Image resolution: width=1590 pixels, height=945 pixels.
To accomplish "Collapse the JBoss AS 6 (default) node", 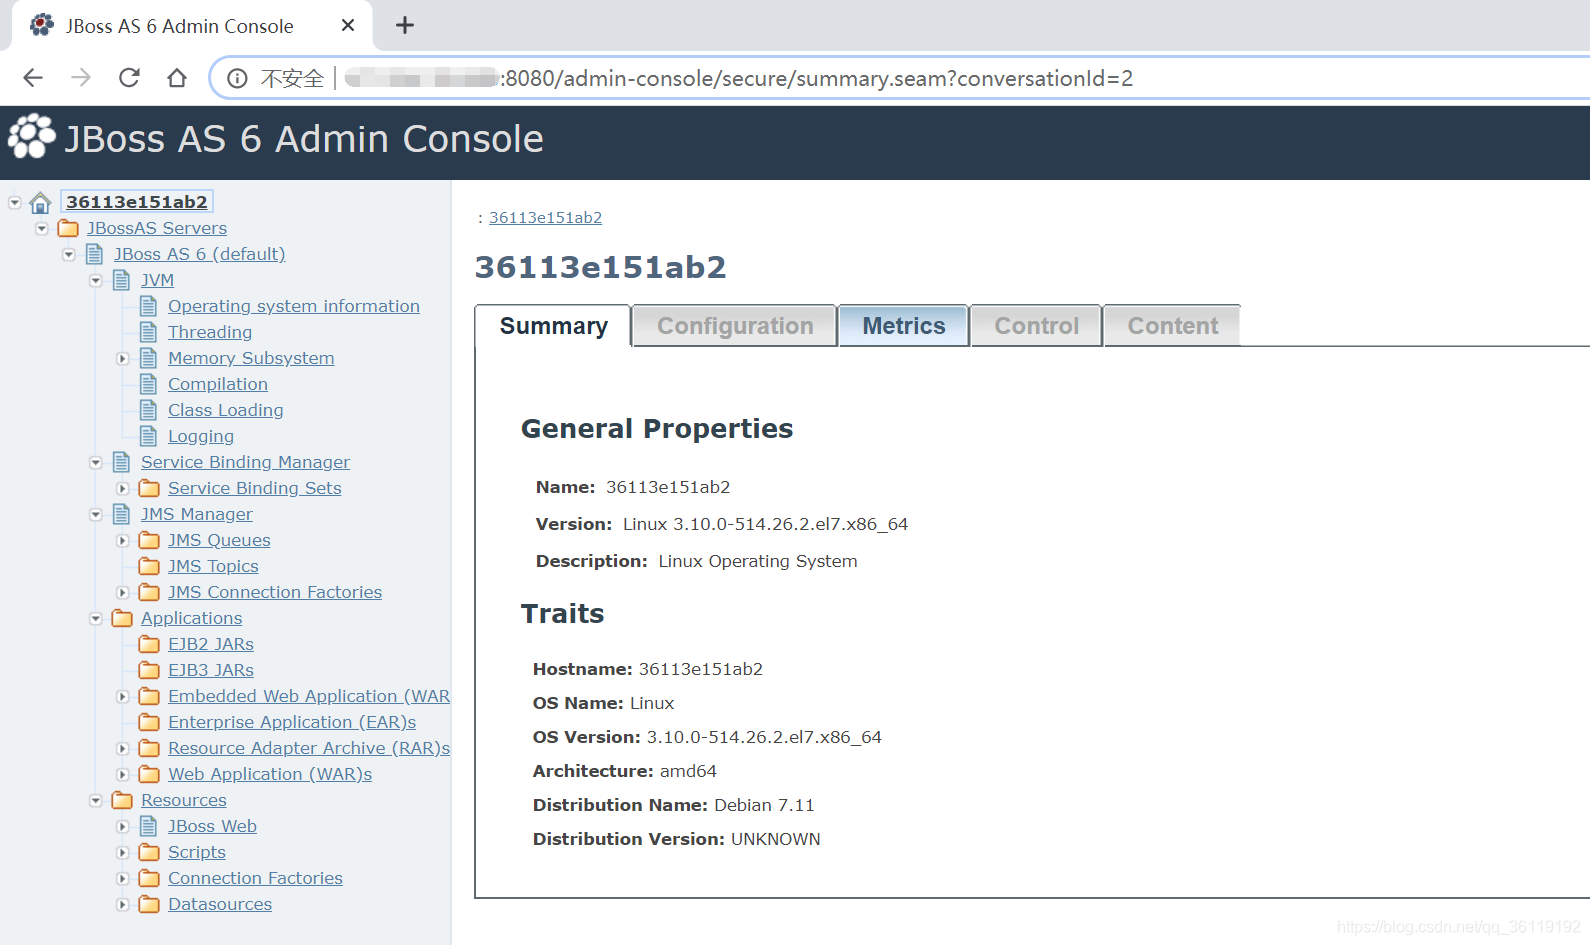I will tap(69, 254).
